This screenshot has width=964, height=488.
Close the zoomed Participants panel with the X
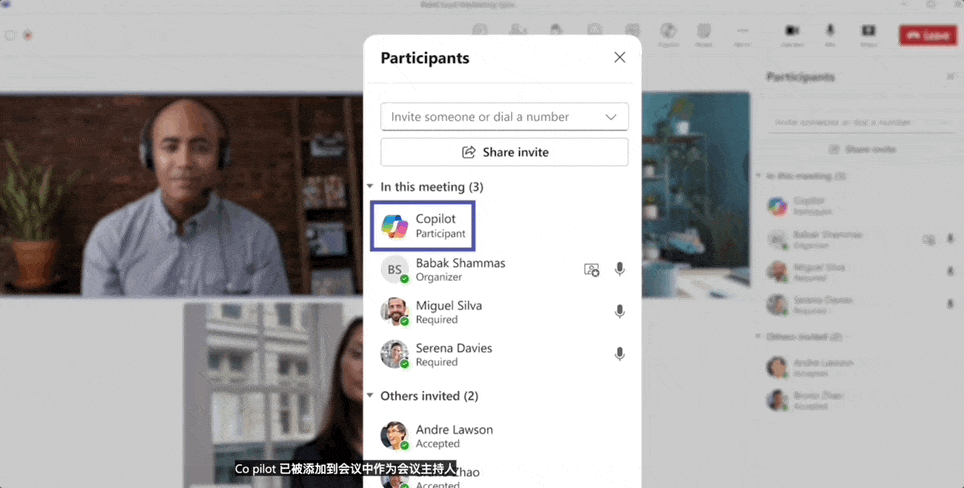pyautogui.click(x=619, y=57)
